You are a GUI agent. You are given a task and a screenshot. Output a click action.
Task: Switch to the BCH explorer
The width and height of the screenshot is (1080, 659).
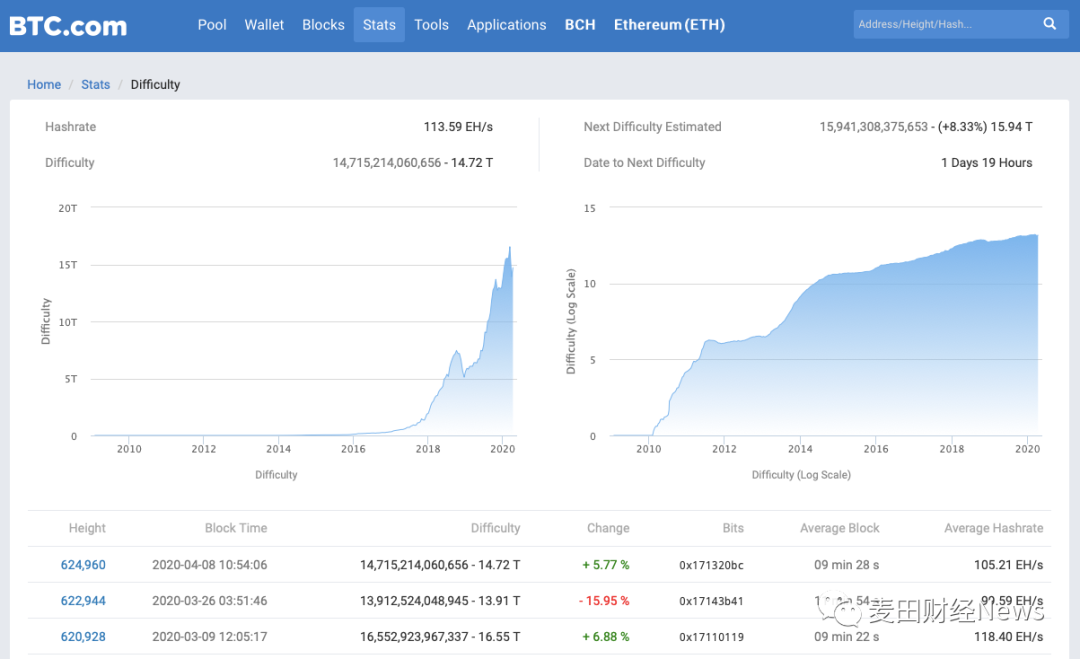(x=580, y=25)
